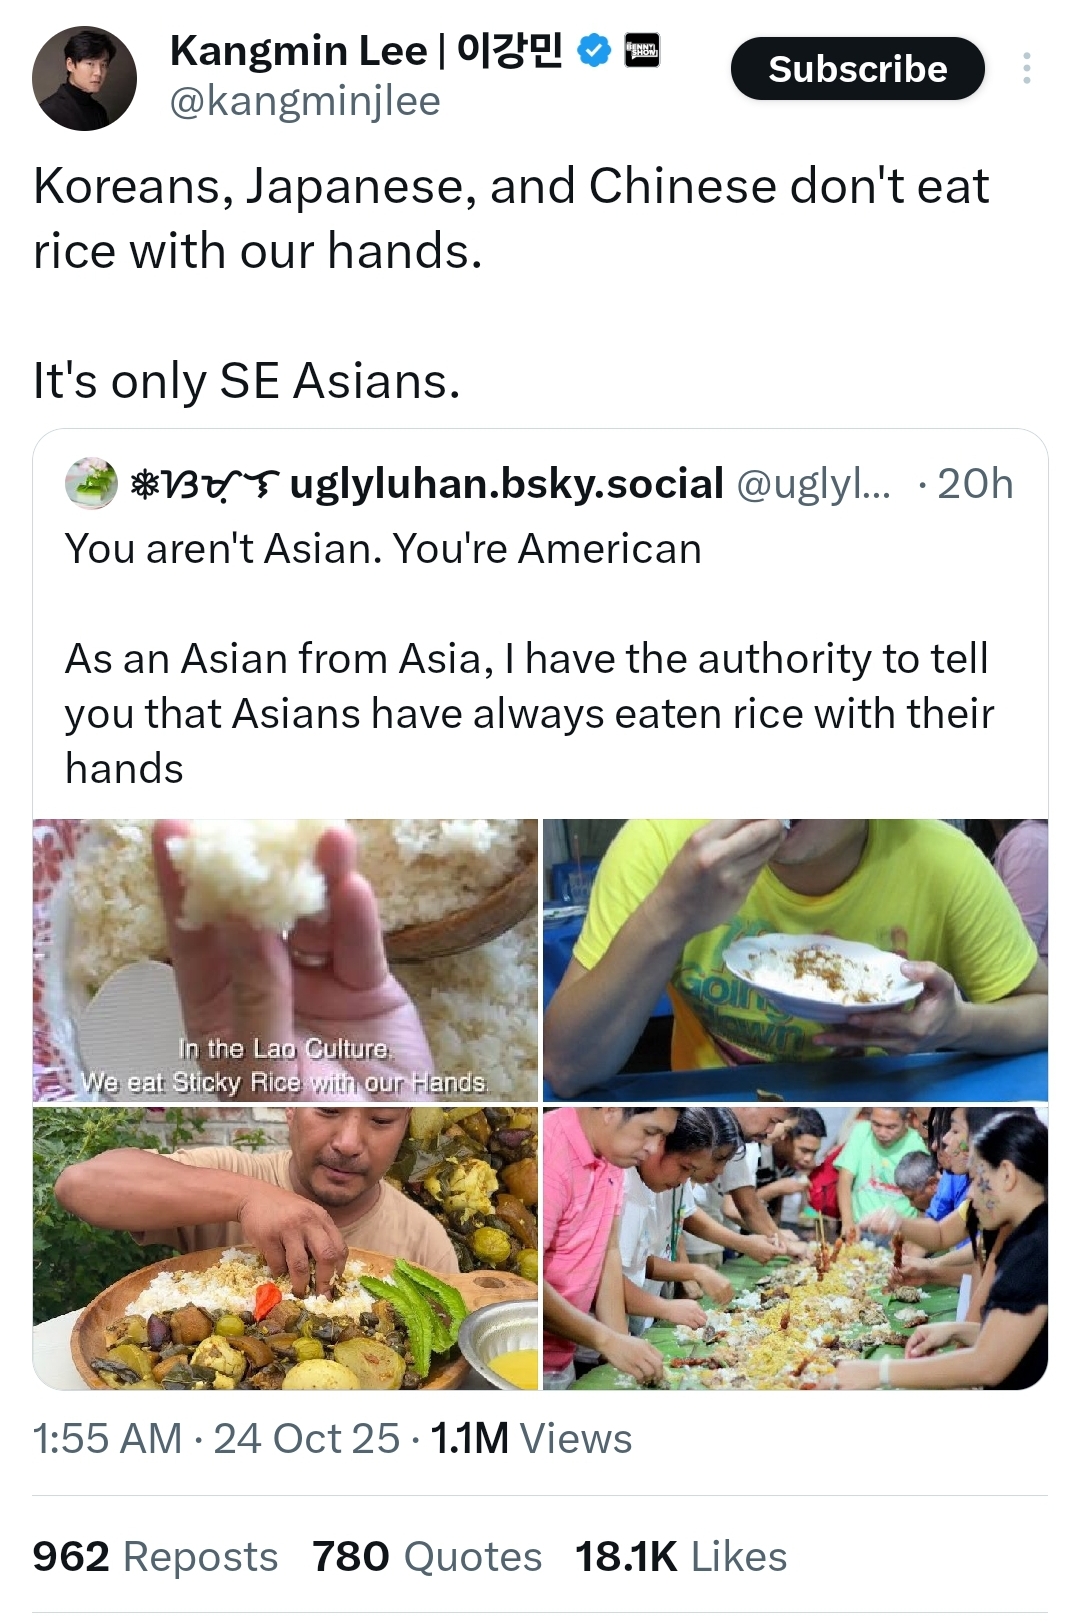1080x1622 pixels.
Task: Click the Kangmin Lee display name
Action: (x=366, y=50)
